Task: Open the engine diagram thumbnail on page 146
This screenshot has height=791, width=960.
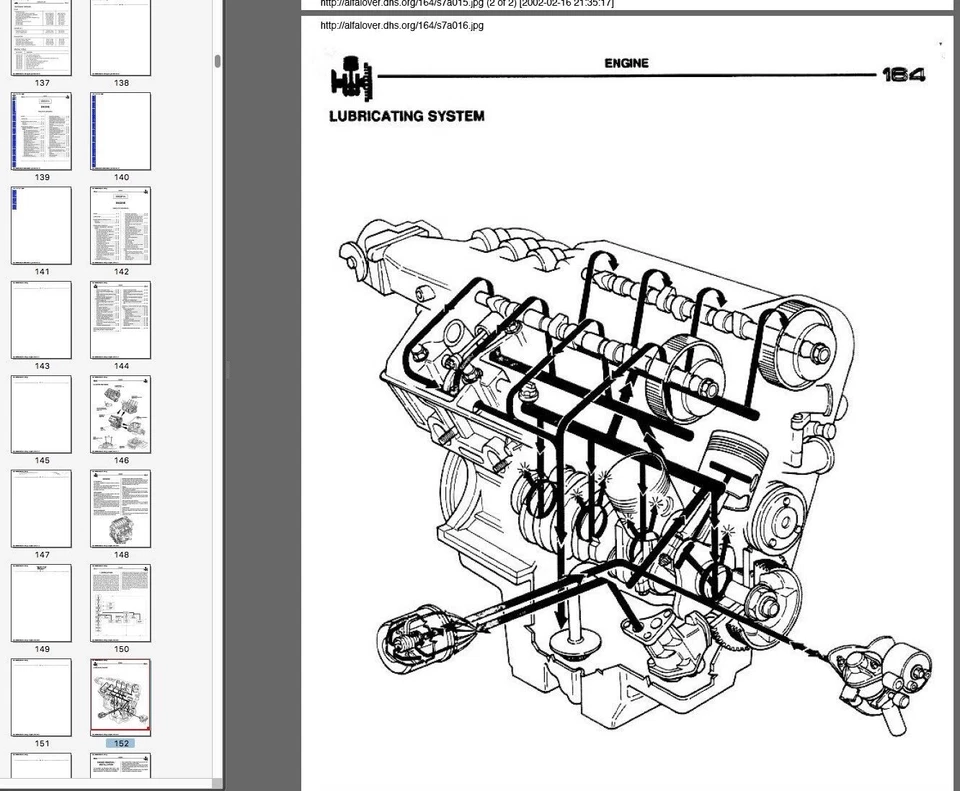Action: point(120,414)
